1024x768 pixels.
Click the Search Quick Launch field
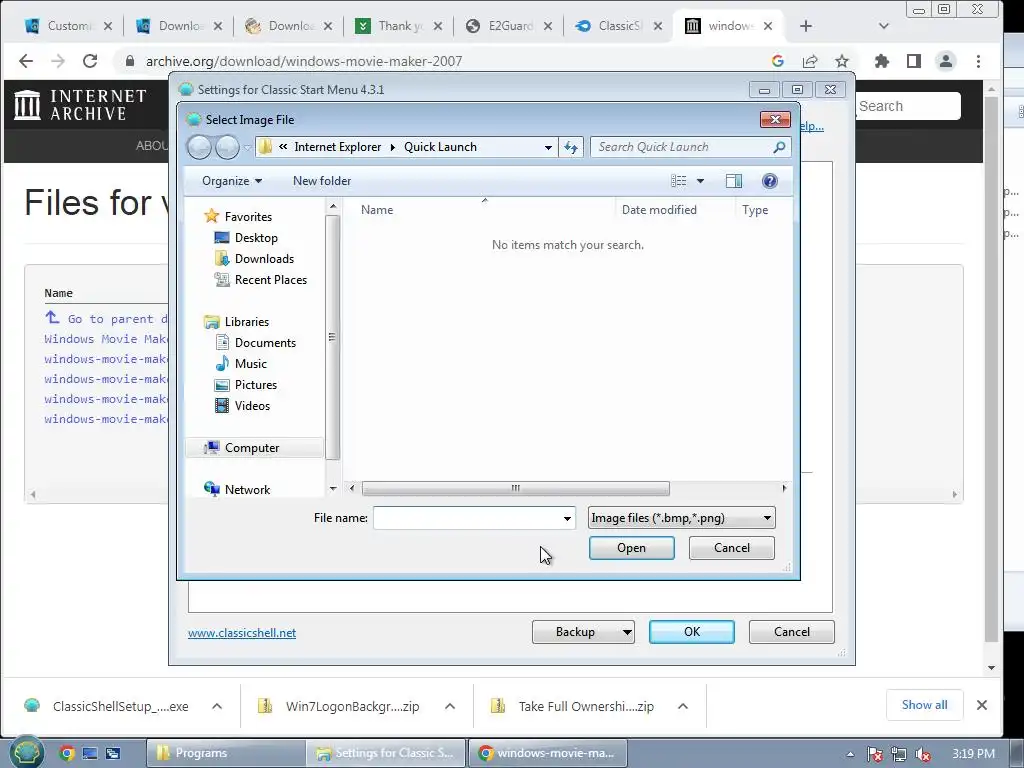coord(680,148)
